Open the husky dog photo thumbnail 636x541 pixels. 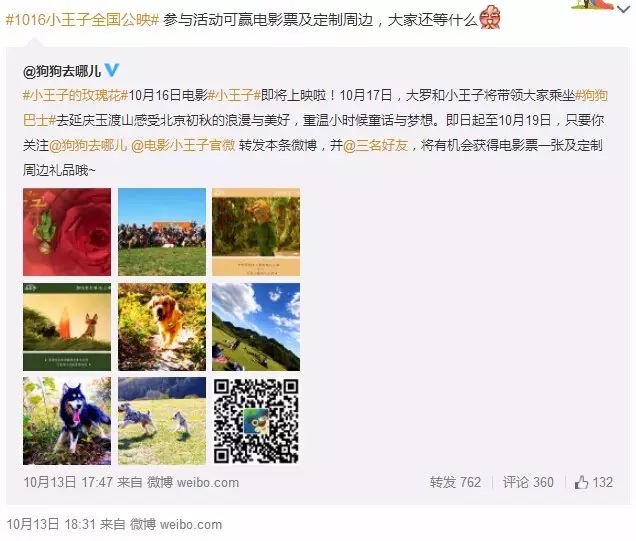point(67,421)
